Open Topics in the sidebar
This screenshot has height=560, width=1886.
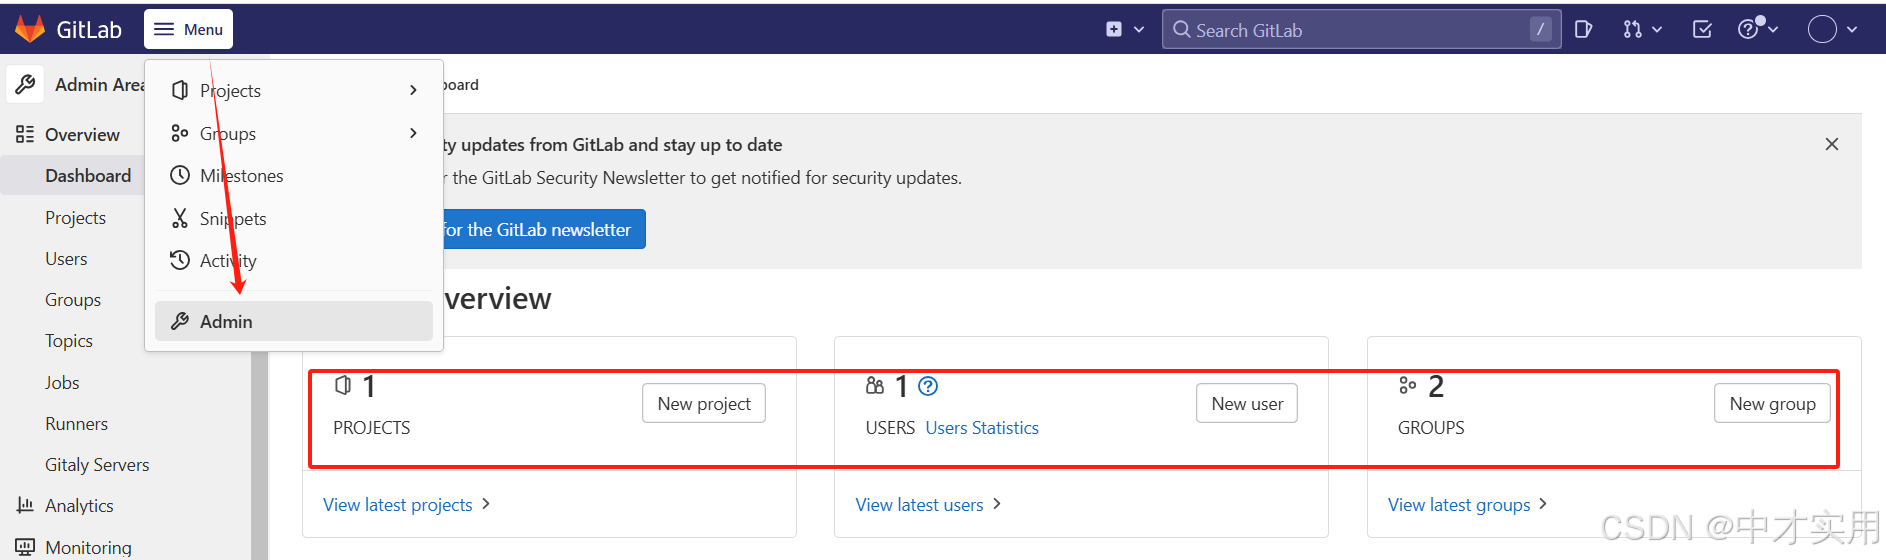(69, 340)
